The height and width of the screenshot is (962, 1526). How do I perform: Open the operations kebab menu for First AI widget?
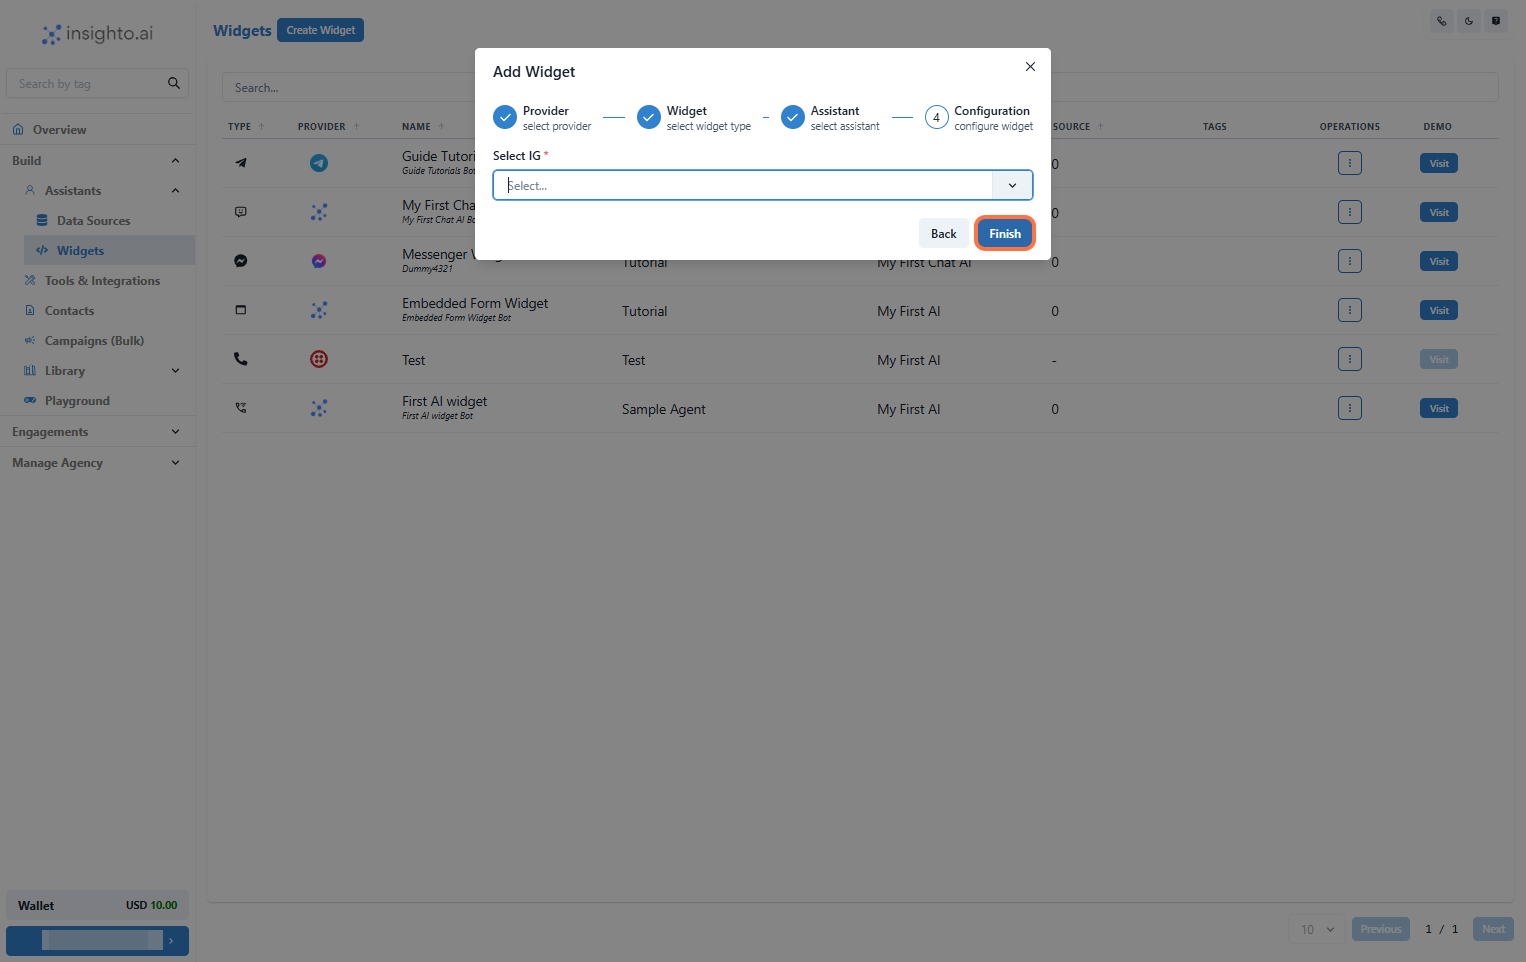[1349, 408]
